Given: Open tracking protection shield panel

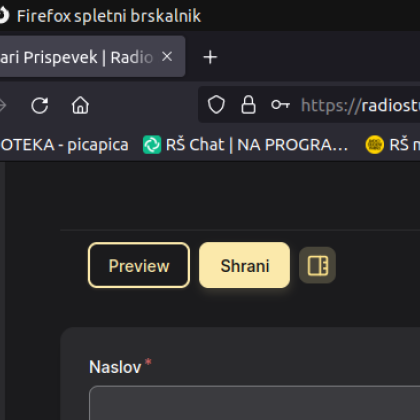Looking at the screenshot, I should tap(216, 105).
